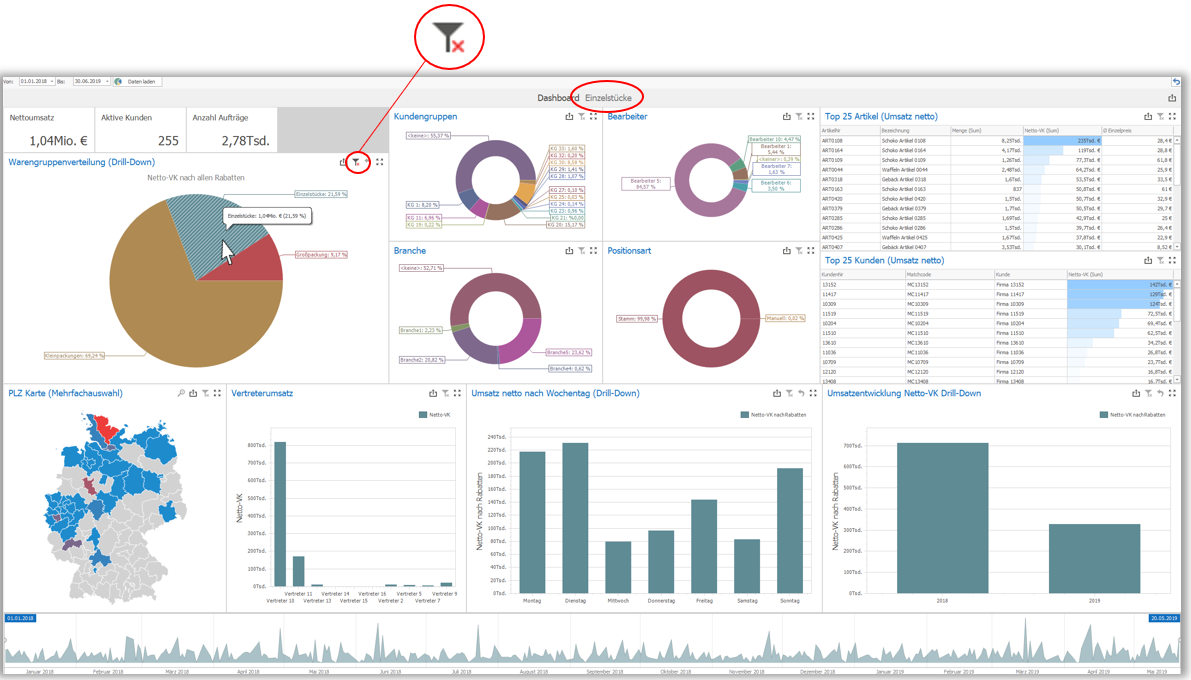Maximize the Vertreterumsatz panel

(457, 393)
